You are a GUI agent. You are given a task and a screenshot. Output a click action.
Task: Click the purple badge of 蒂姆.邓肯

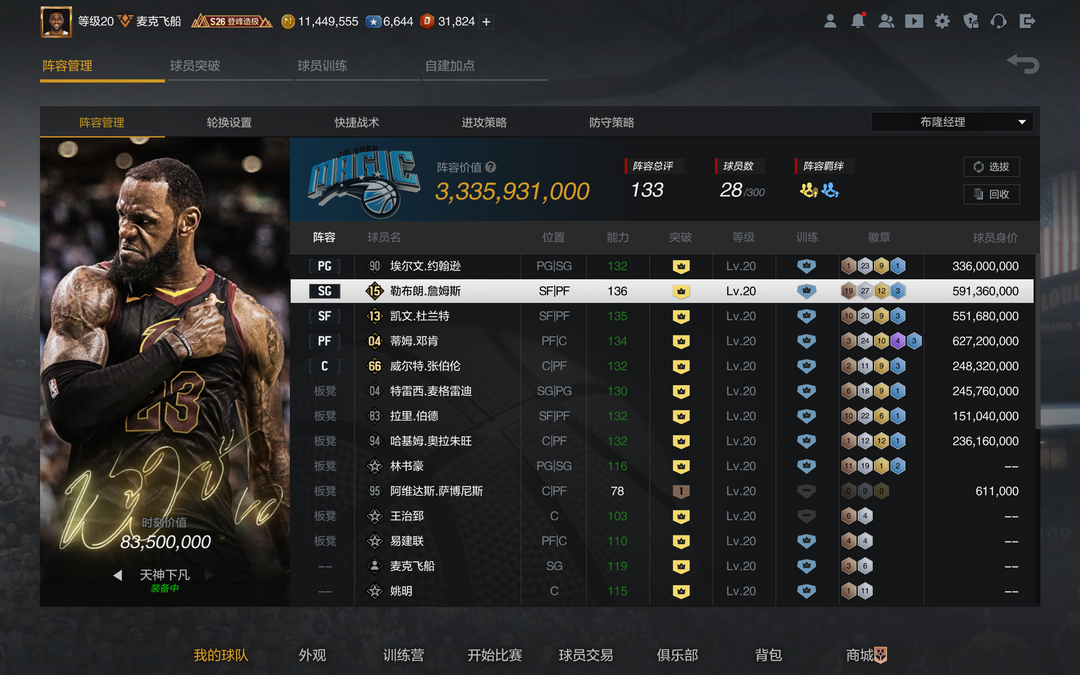click(897, 341)
